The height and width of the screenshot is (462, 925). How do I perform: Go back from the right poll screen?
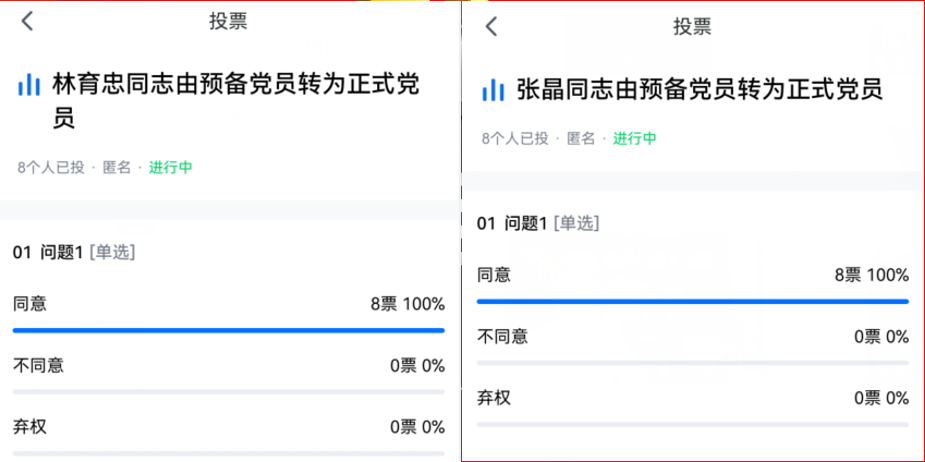[x=491, y=27]
